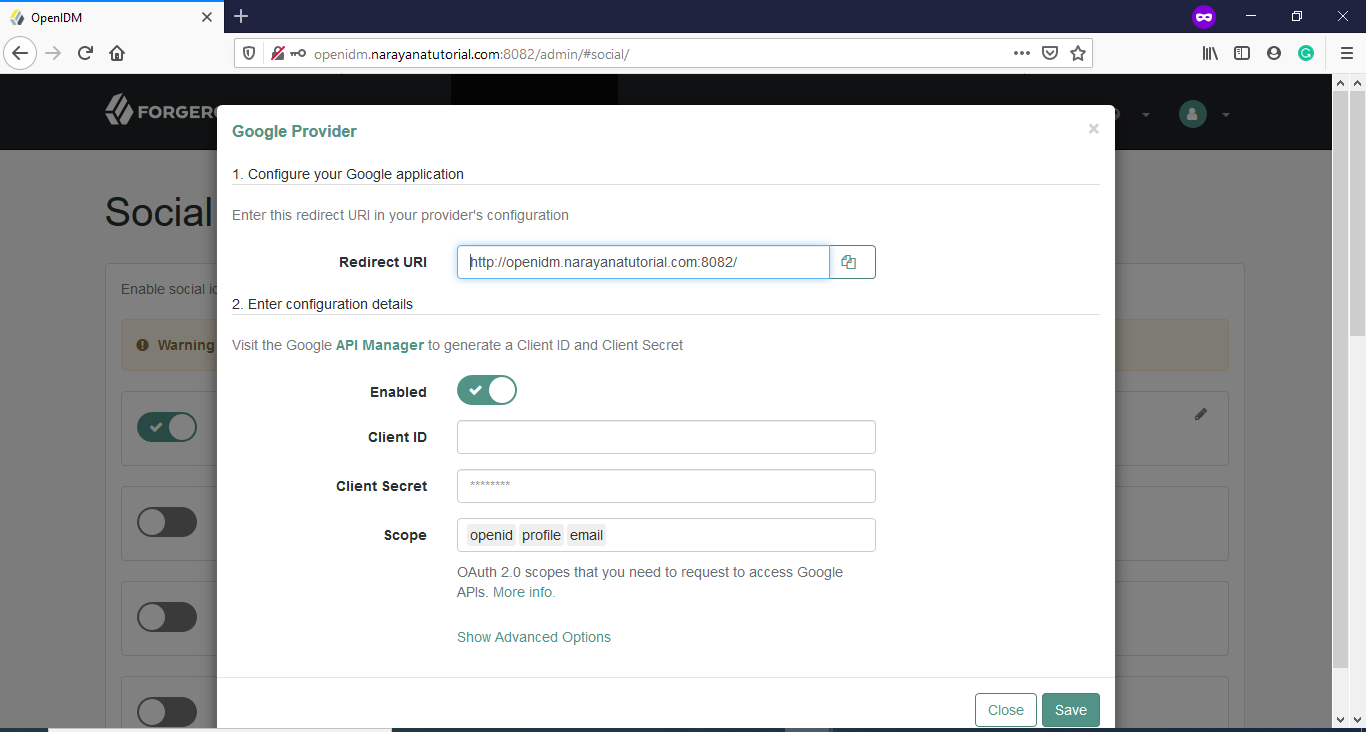Viewport: 1366px width, 732px height.
Task: Toggle the second social provider switch
Action: pos(167,522)
